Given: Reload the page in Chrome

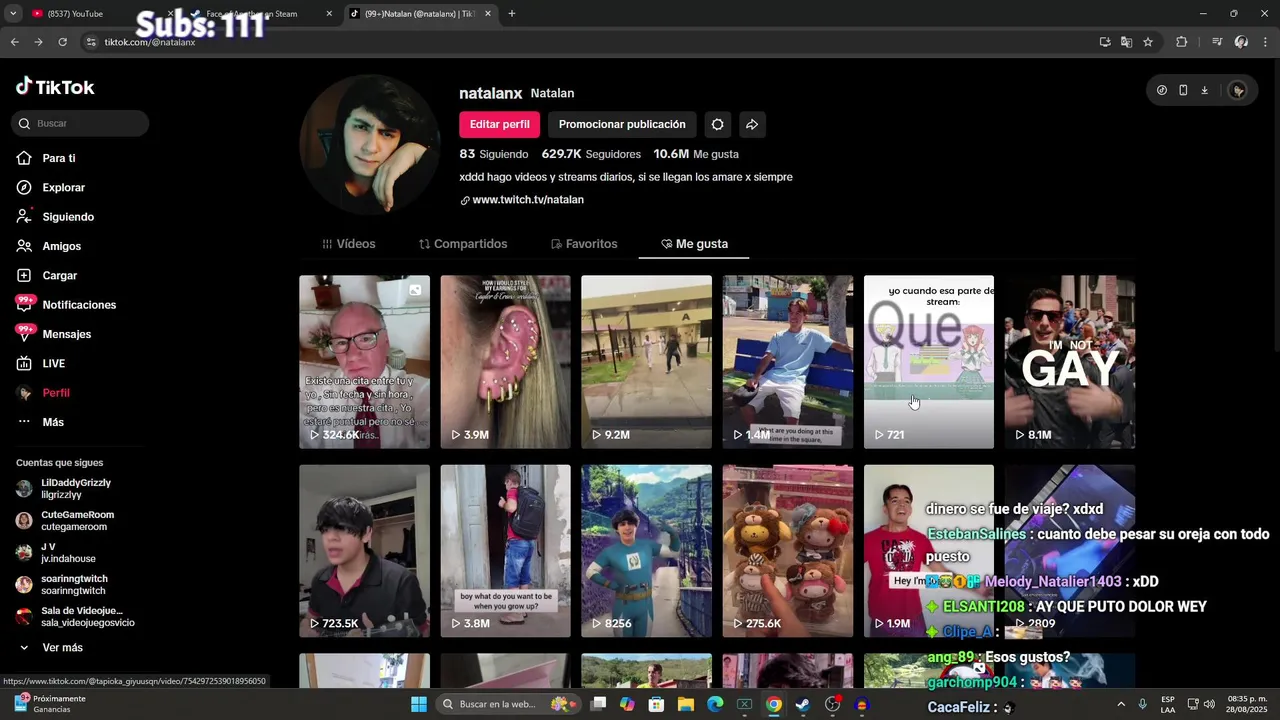Looking at the screenshot, I should [x=62, y=42].
